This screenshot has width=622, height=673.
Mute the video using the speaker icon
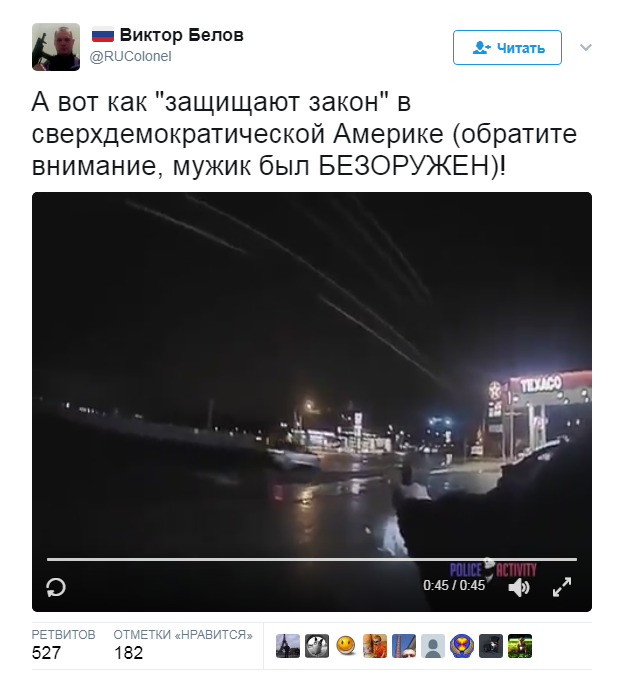tap(519, 587)
